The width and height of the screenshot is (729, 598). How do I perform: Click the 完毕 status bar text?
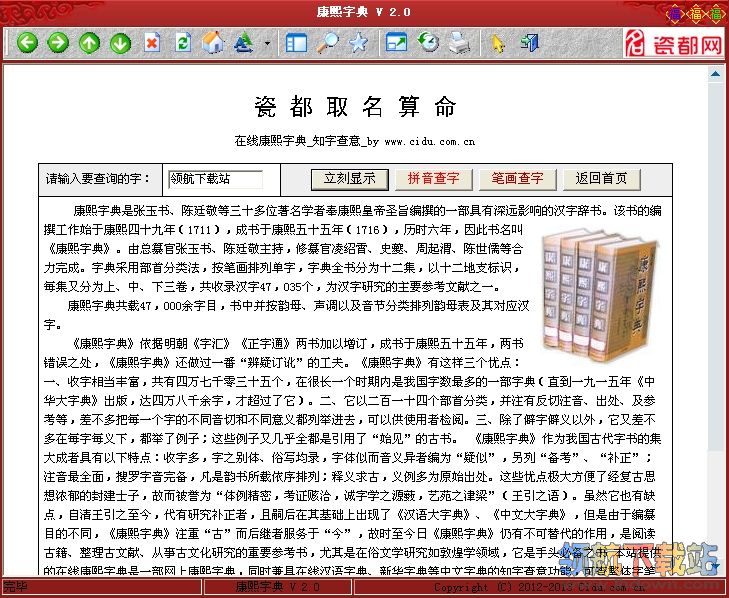pyautogui.click(x=15, y=587)
